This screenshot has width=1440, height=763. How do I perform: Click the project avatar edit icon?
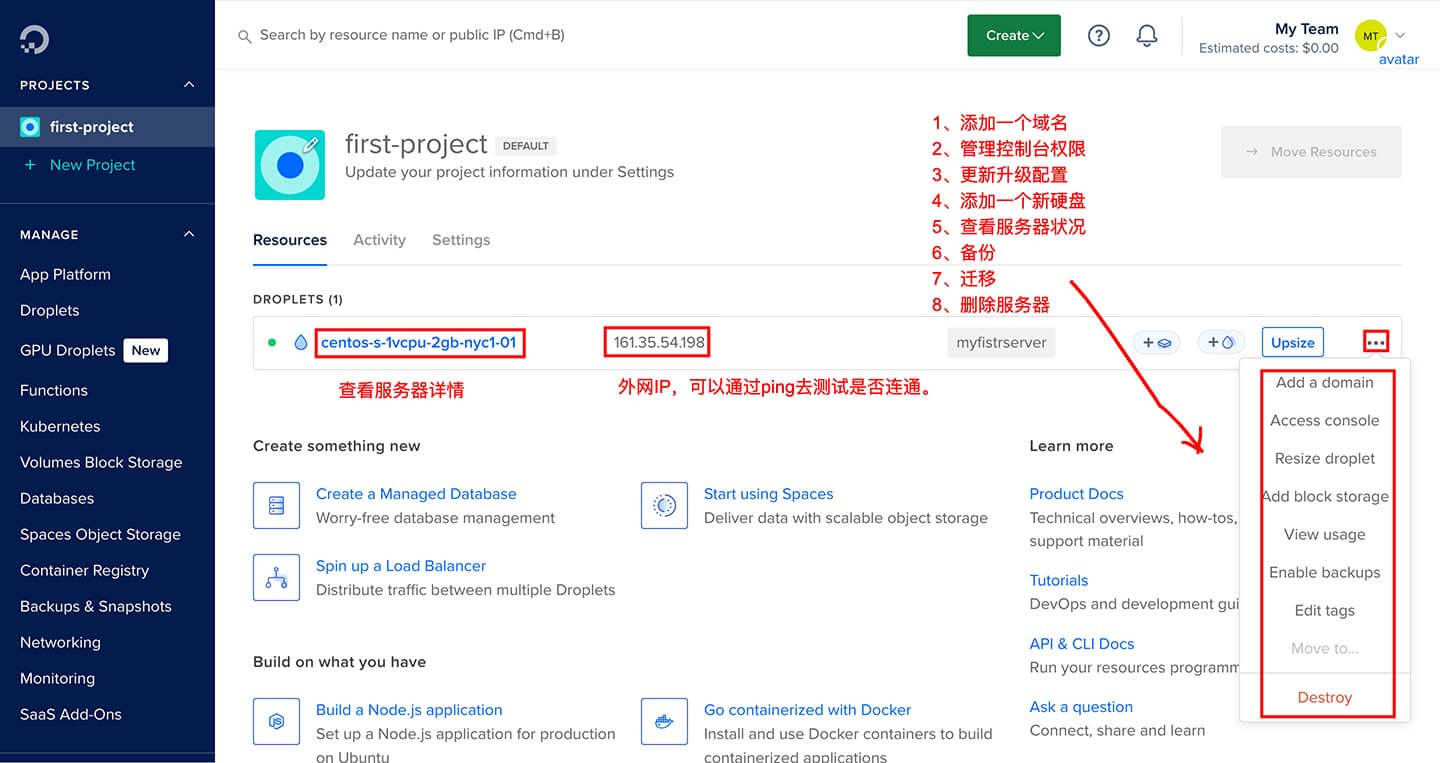click(x=310, y=145)
